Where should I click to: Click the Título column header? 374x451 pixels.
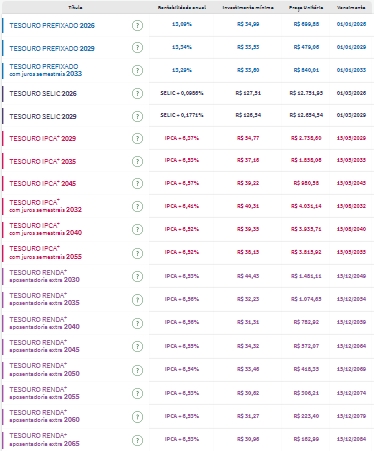click(x=75, y=7)
